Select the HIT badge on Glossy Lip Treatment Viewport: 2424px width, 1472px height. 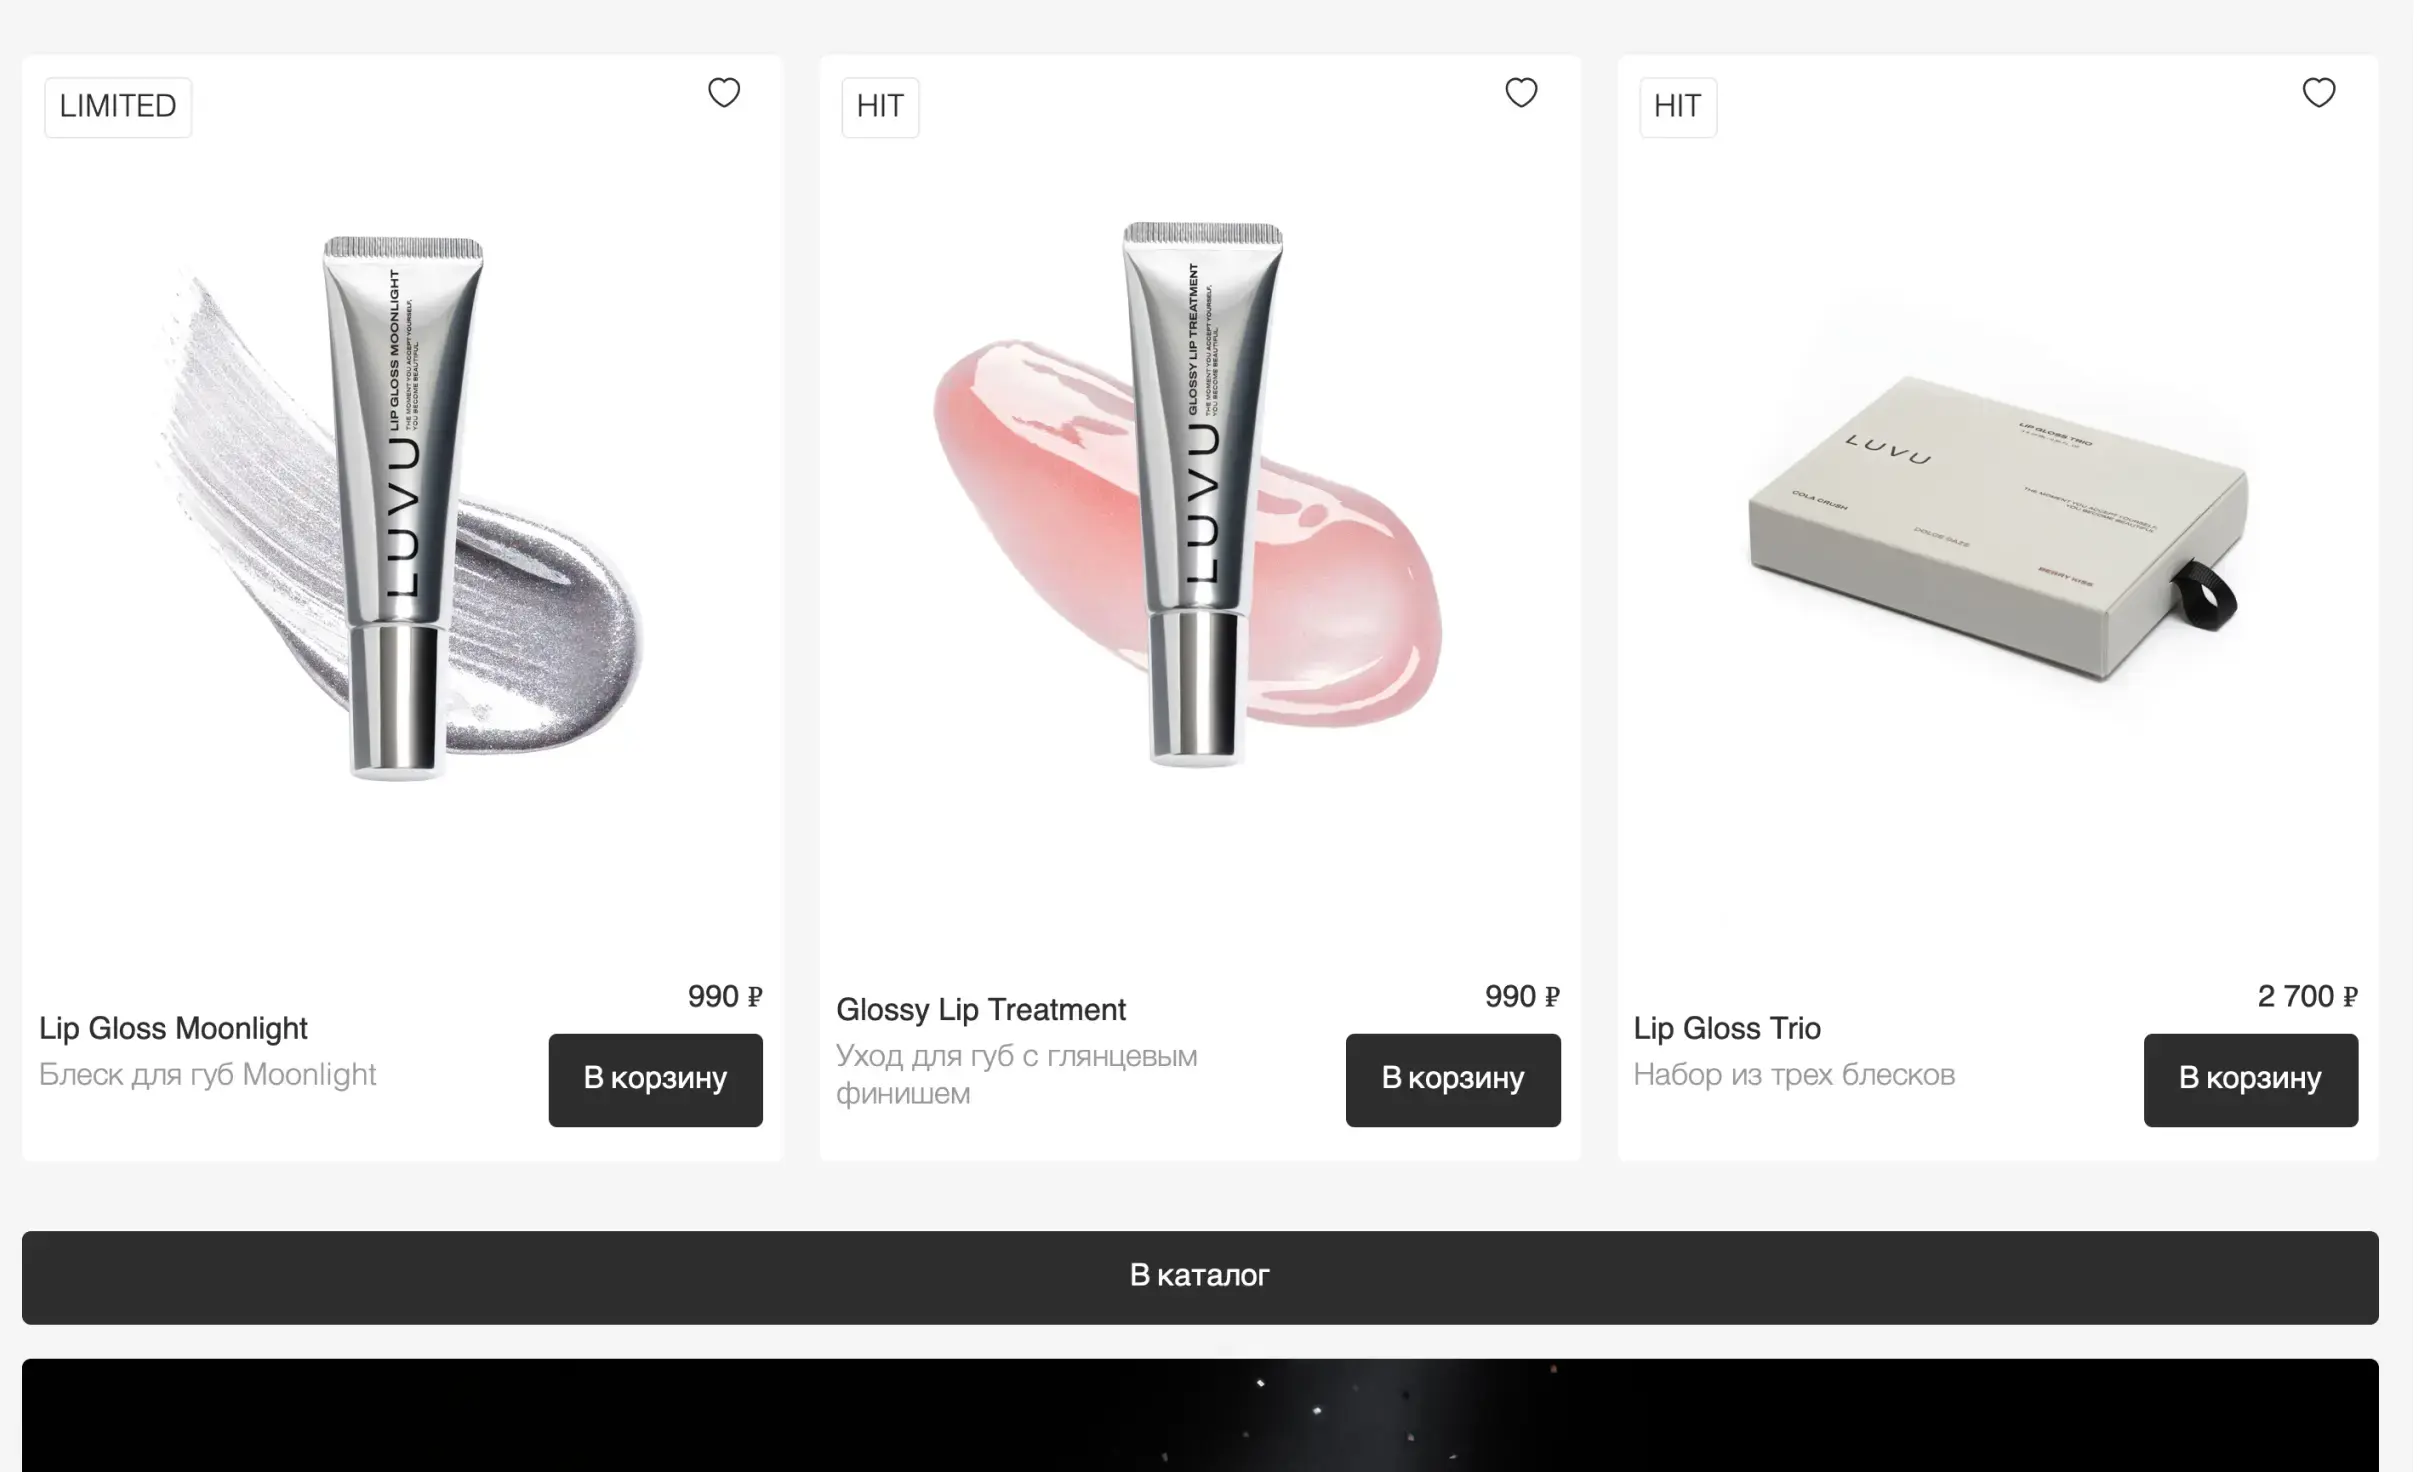click(880, 107)
